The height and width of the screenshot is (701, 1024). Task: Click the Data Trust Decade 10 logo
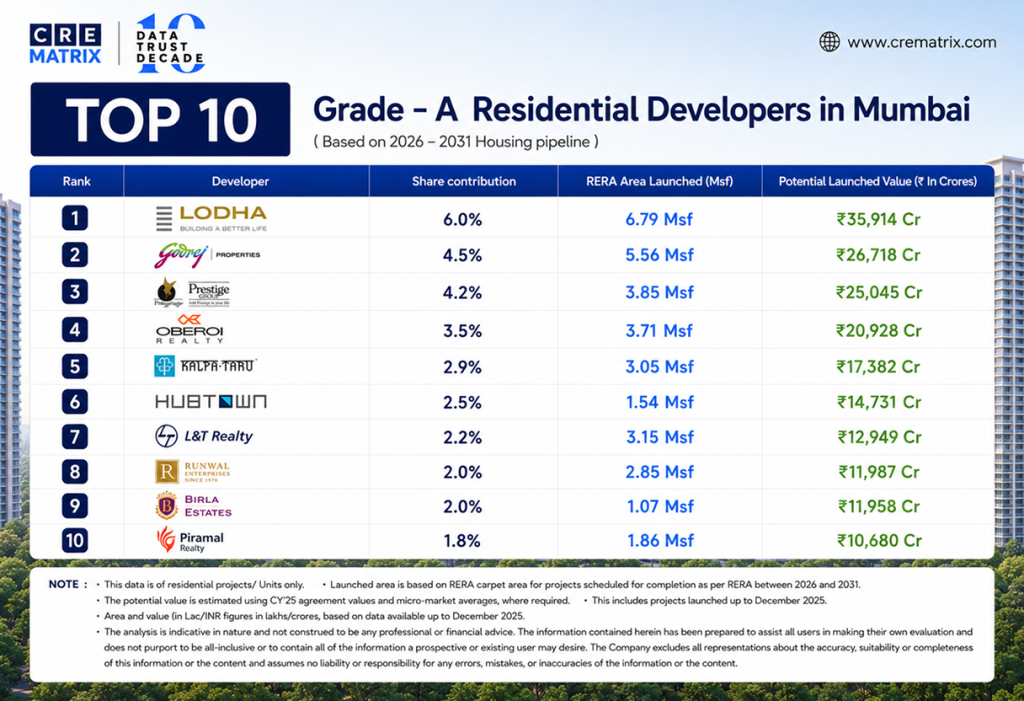pyautogui.click(x=170, y=44)
